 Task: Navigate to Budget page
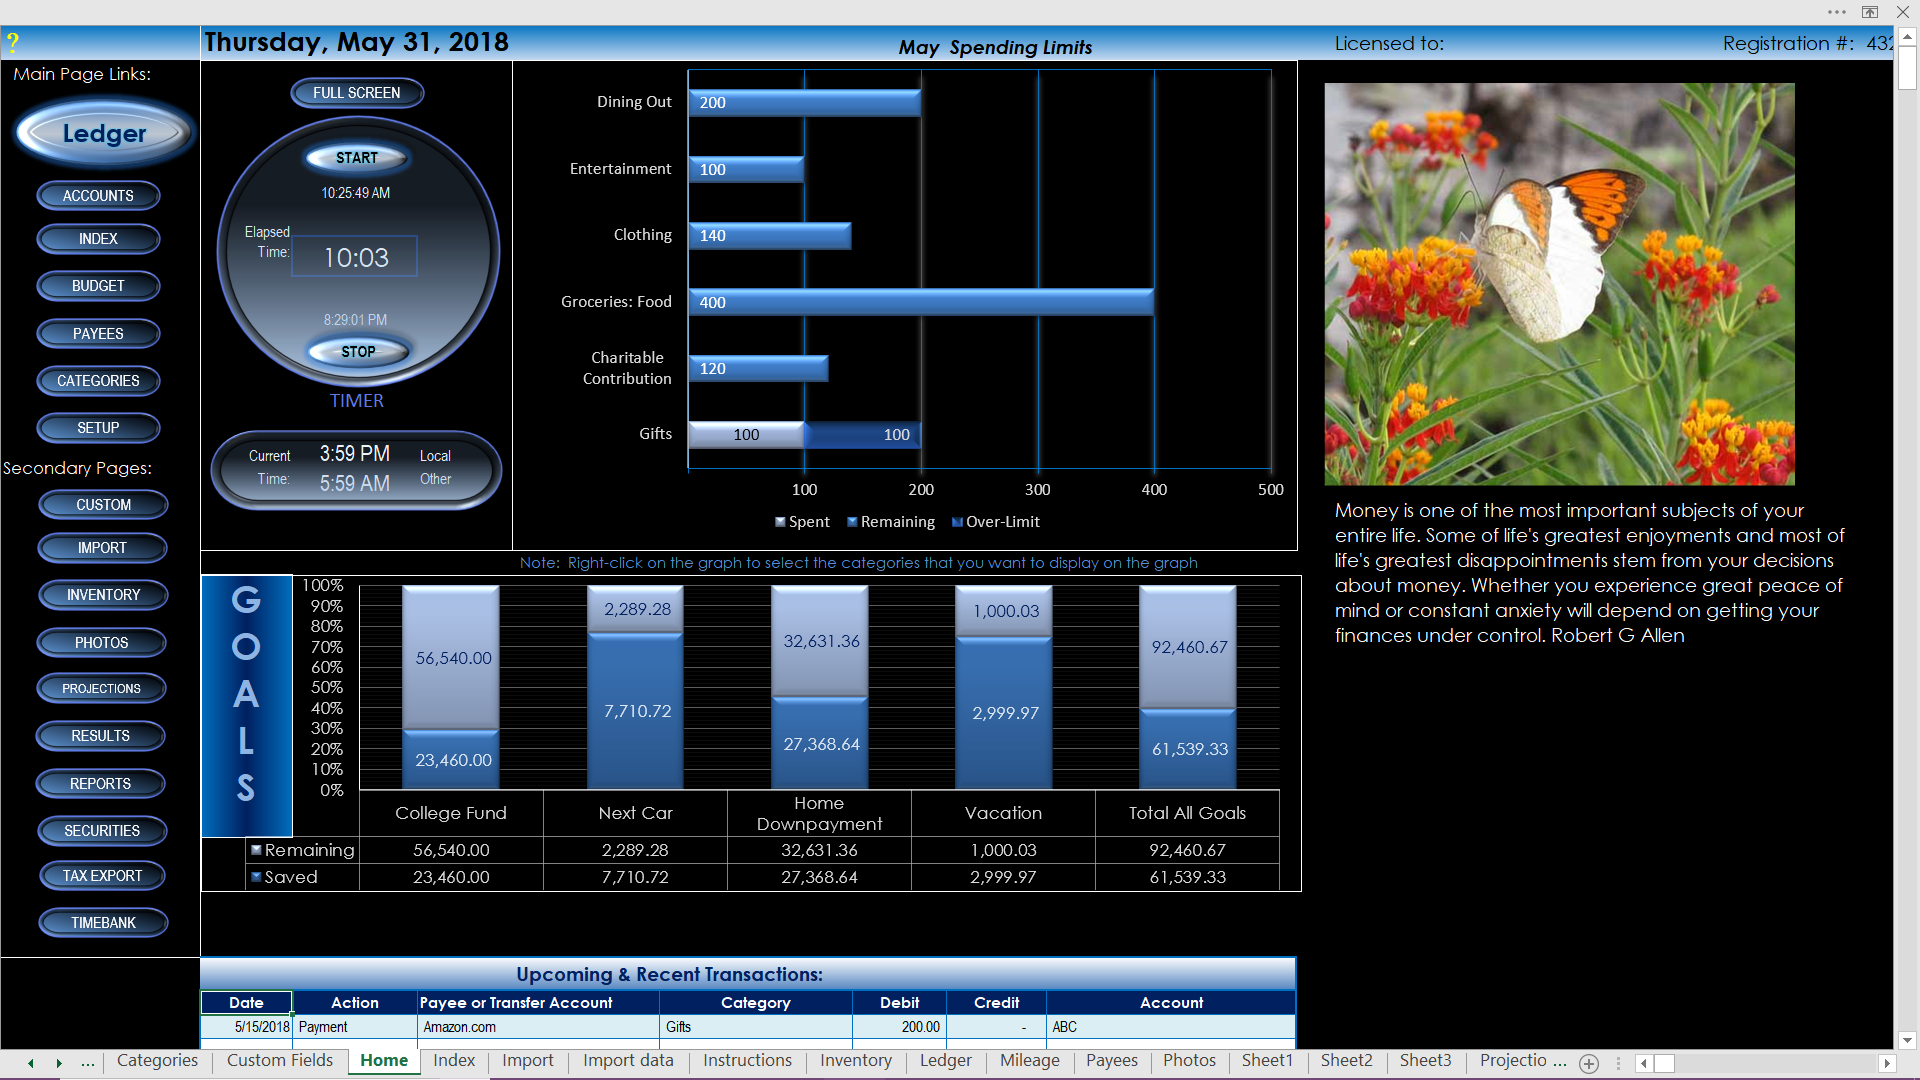point(98,286)
